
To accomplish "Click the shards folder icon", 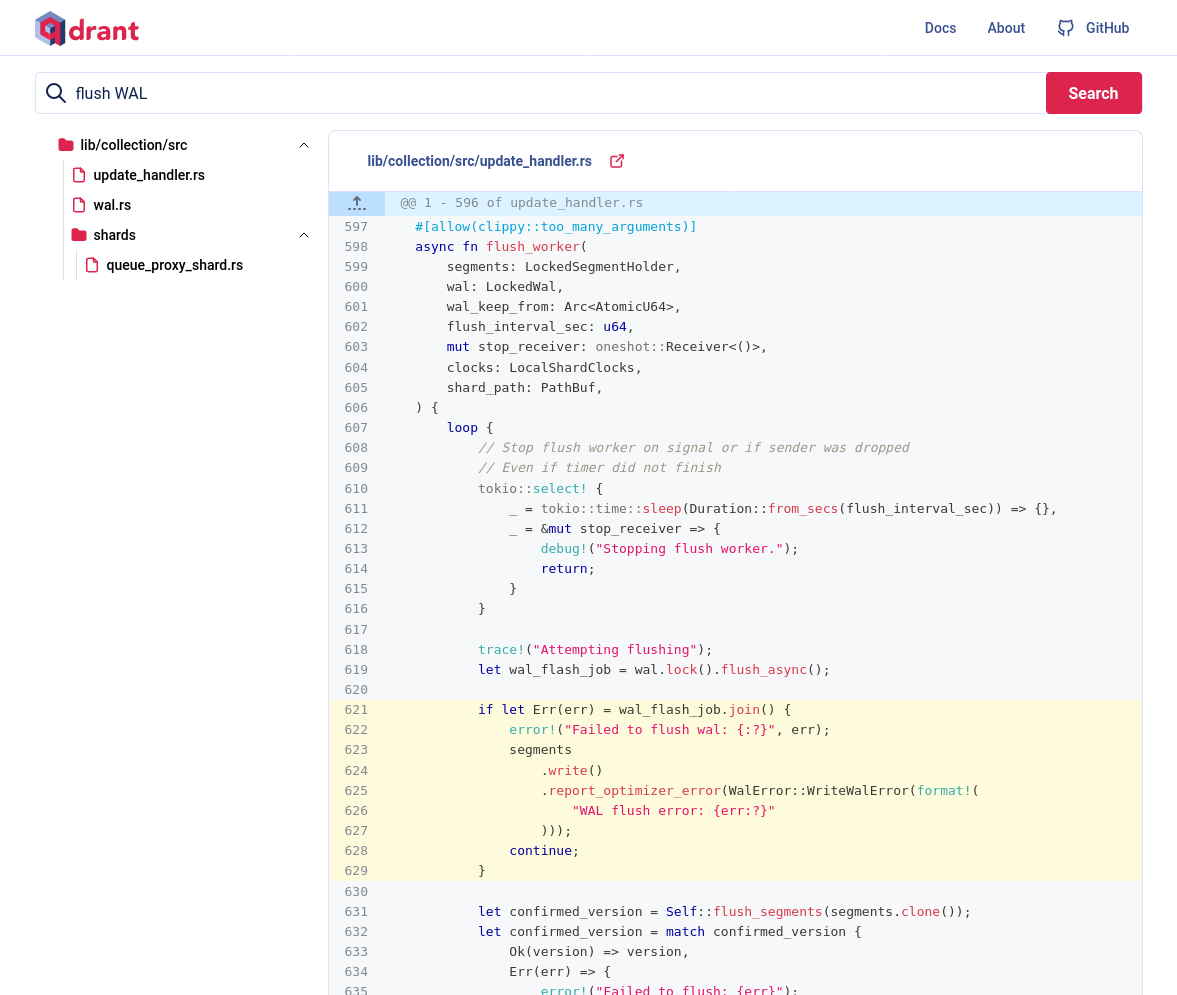I will [79, 235].
